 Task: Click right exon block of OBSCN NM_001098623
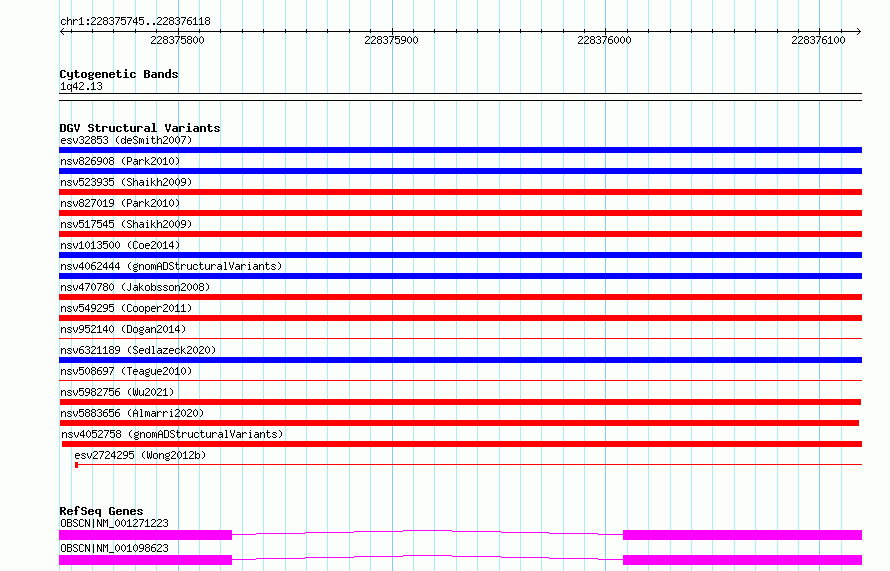742,560
